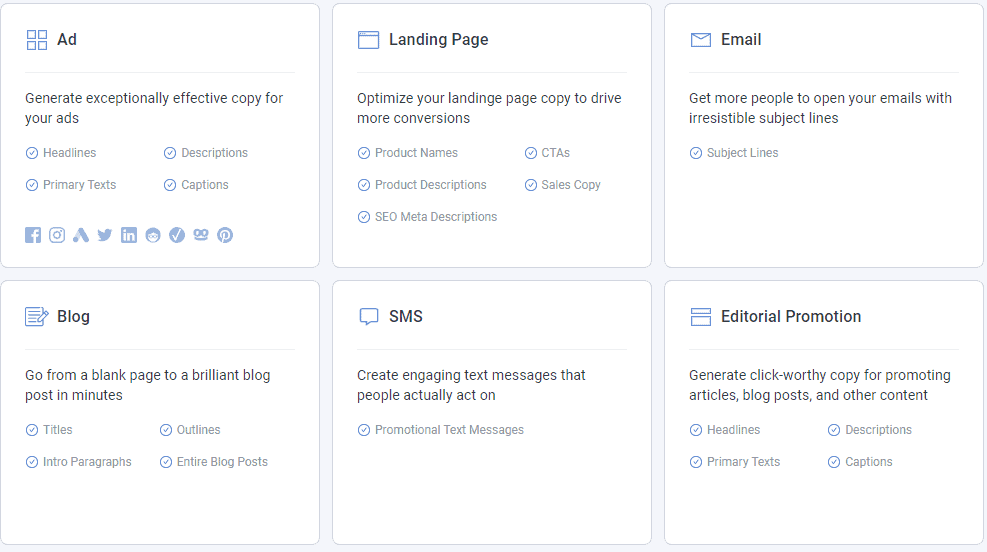Select the Intro Paragraphs feature
Image resolution: width=987 pixels, height=552 pixels.
87,462
